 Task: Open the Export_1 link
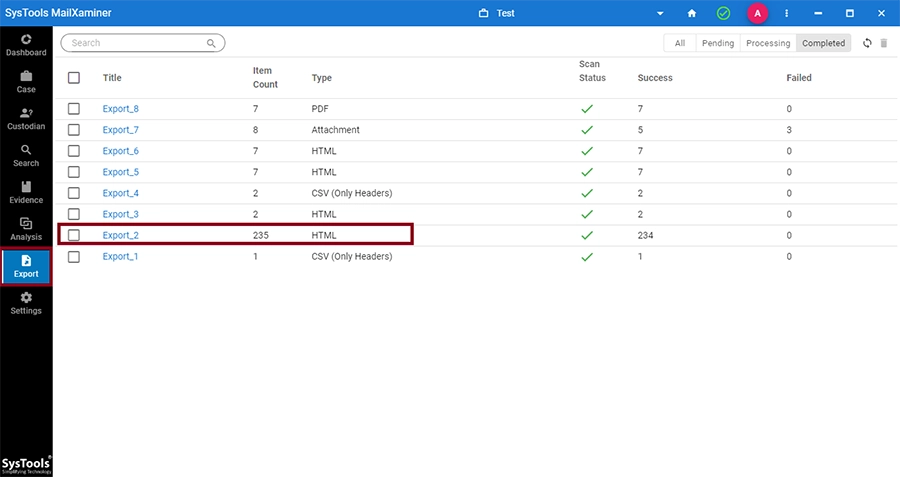point(121,257)
